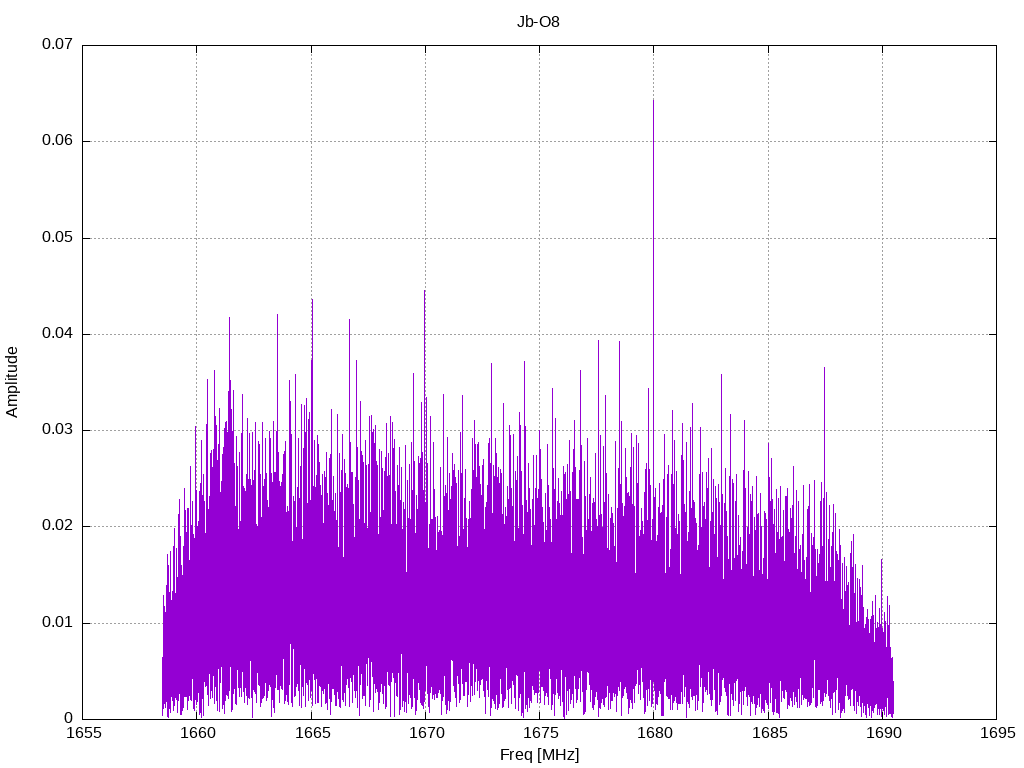Click the tip of the tallest spike at 1680 MHz
The image size is (1024, 768).
[653, 100]
